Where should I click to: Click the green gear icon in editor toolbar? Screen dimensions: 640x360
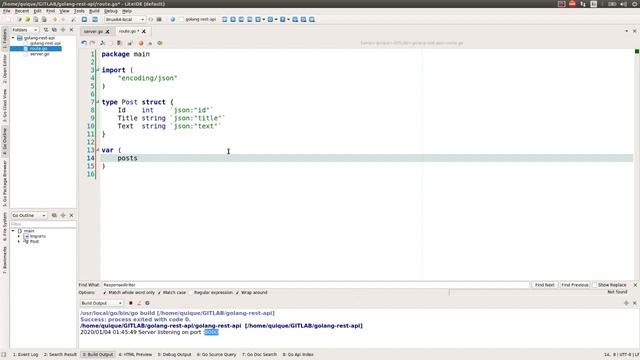click(160, 43)
